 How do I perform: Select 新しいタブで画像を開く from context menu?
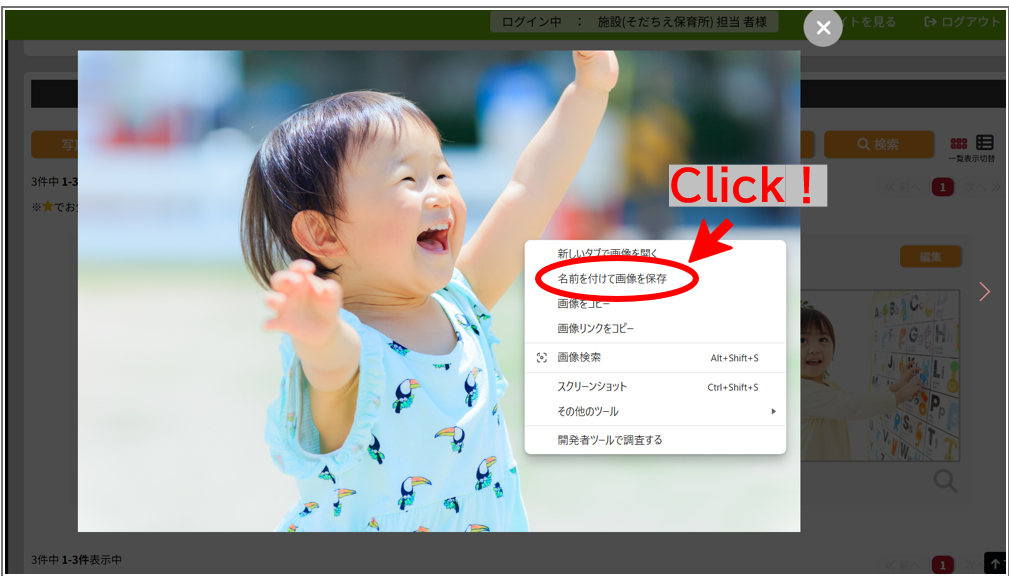[608, 254]
